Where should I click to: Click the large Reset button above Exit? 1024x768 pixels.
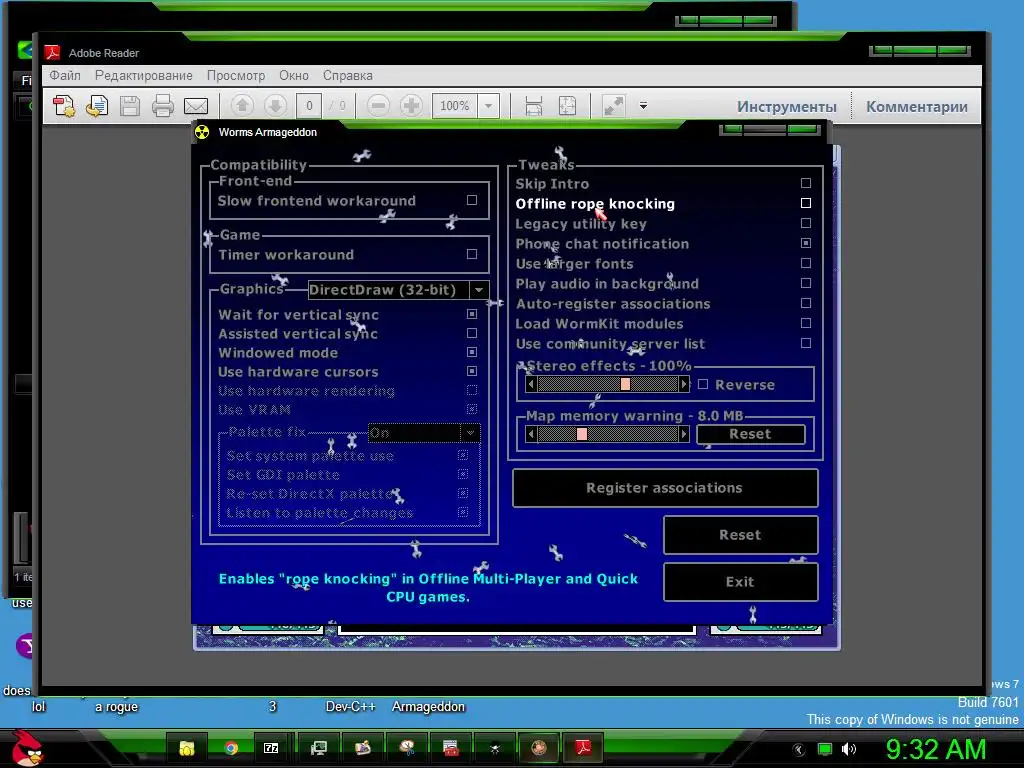(740, 535)
